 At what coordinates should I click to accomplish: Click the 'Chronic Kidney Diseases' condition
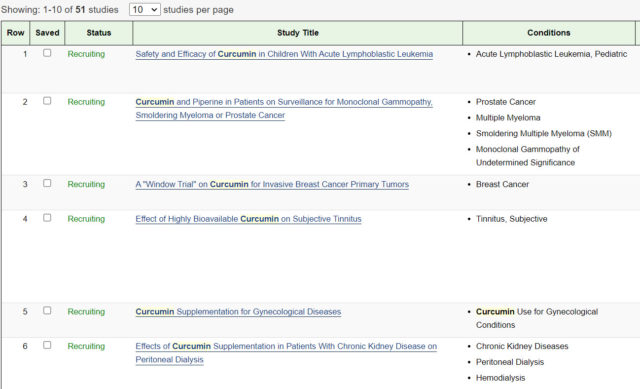pyautogui.click(x=522, y=346)
